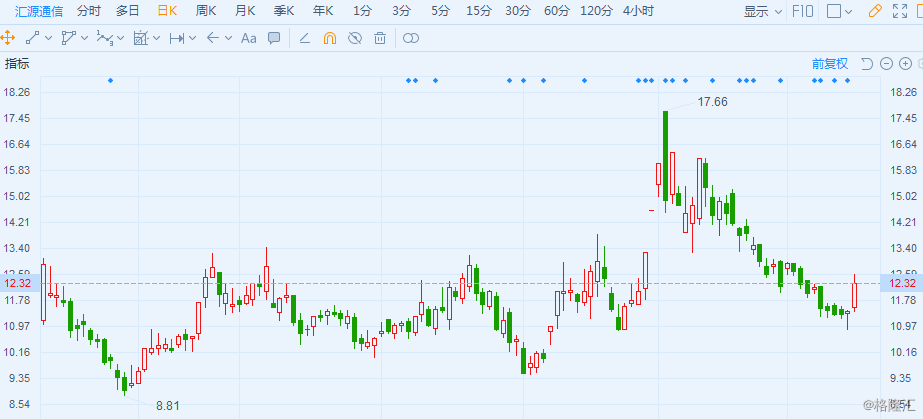The width and height of the screenshot is (923, 419).
Task: Select the speech bubble comment tool
Action: click(x=274, y=38)
